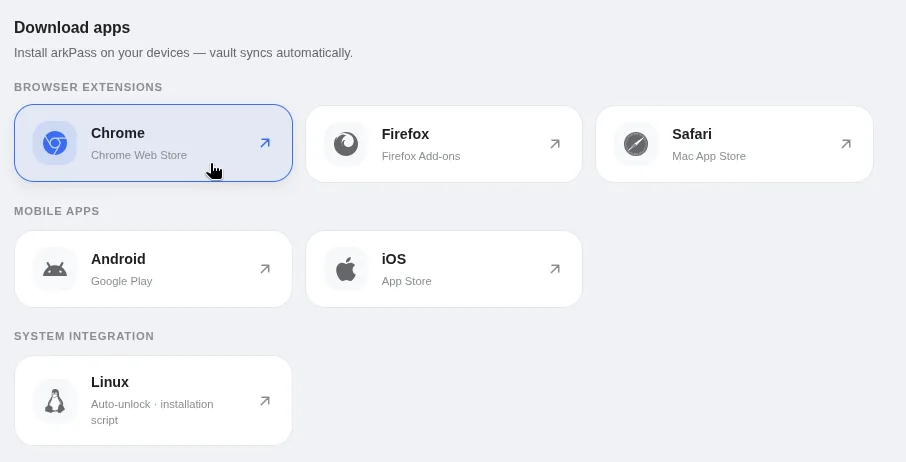Image resolution: width=906 pixels, height=462 pixels.
Task: Select the iOS card title
Action: (x=393, y=259)
